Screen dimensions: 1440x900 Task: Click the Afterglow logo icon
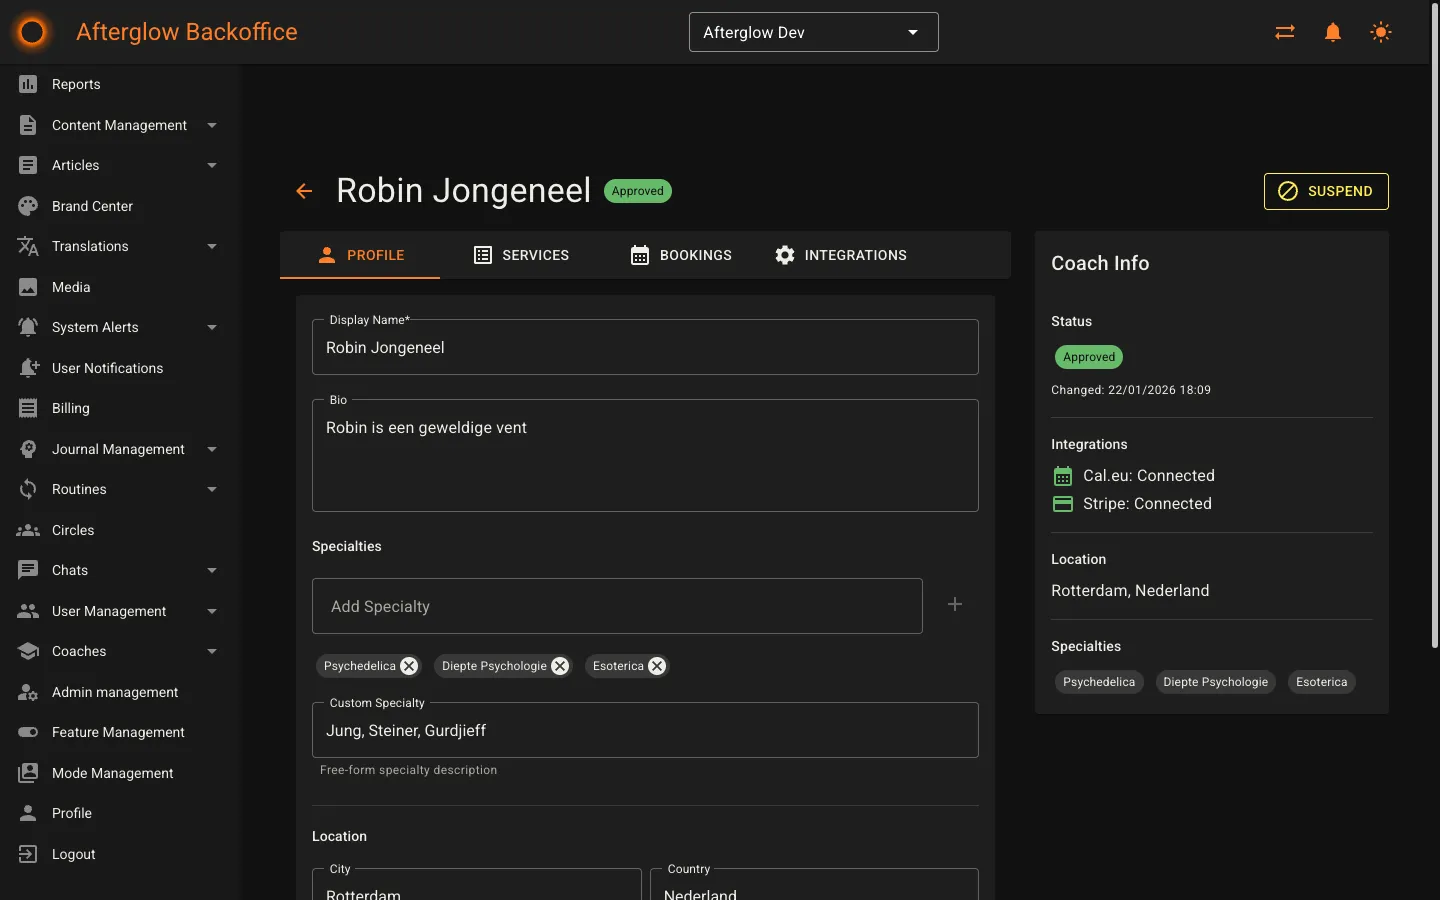(x=31, y=31)
